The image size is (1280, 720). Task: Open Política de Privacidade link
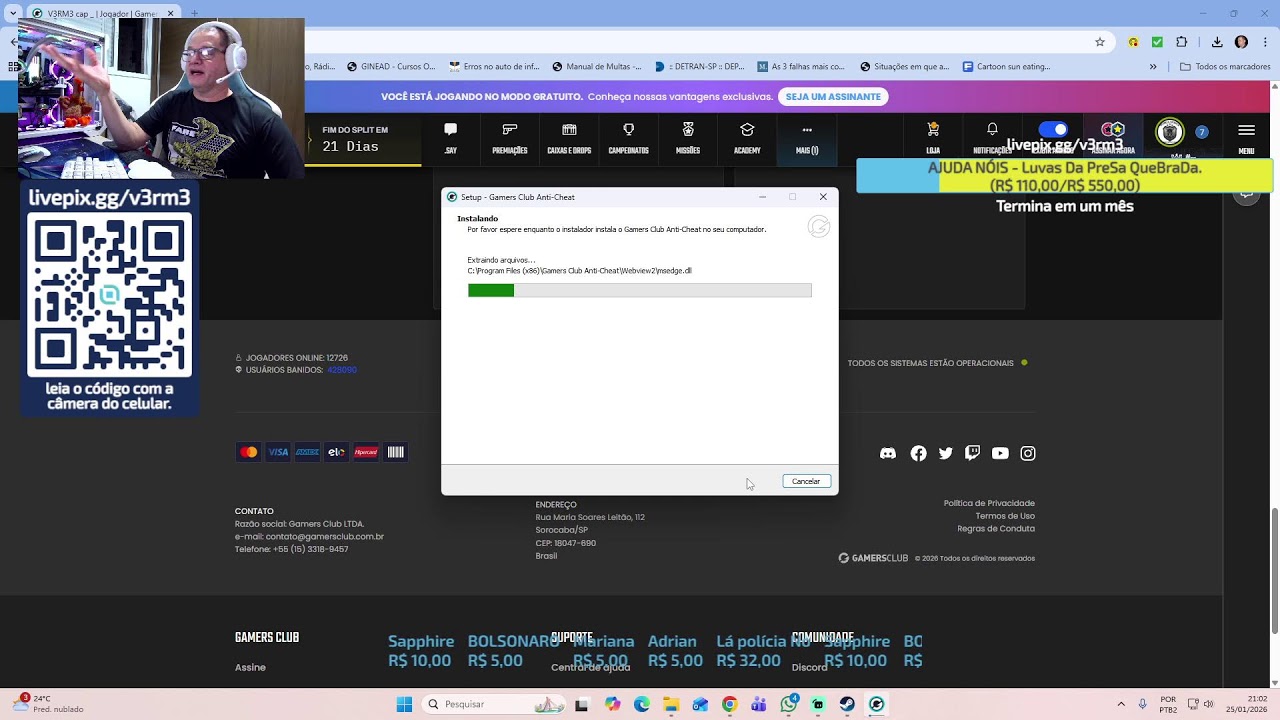point(989,503)
